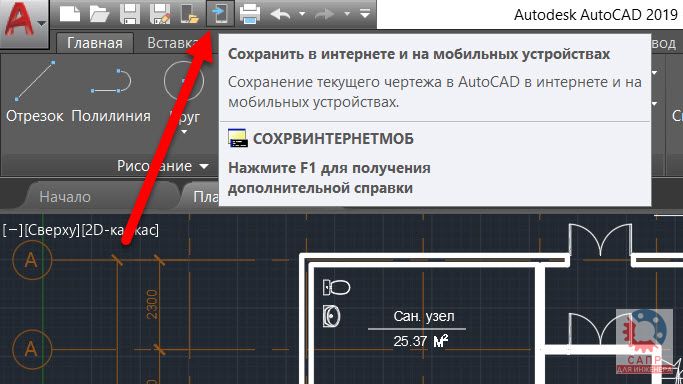Viewport: 683px width, 384px height.
Task: Click the Сан. узел room label
Action: [424, 316]
